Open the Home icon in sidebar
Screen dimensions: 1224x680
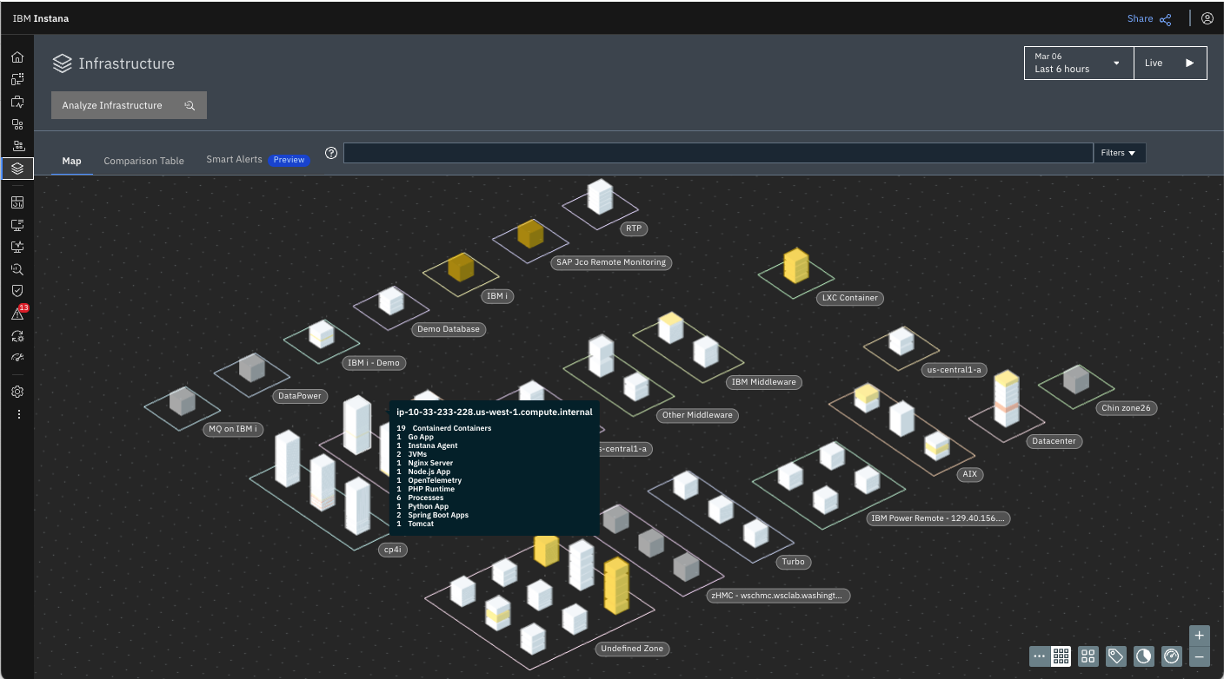[17, 57]
